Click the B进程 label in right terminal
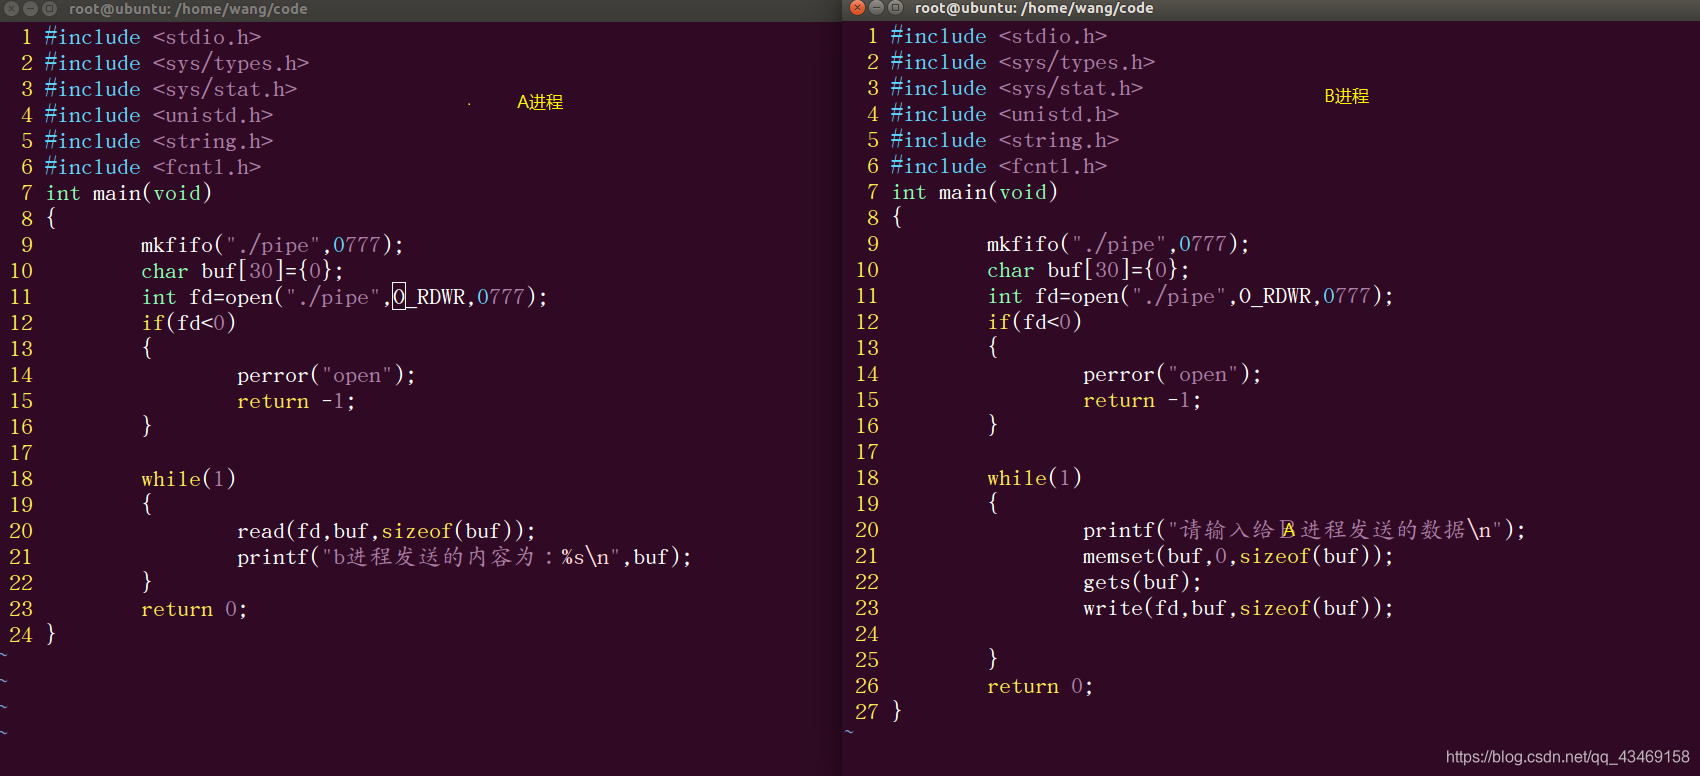Screen dimensions: 1700x776 coord(1347,96)
